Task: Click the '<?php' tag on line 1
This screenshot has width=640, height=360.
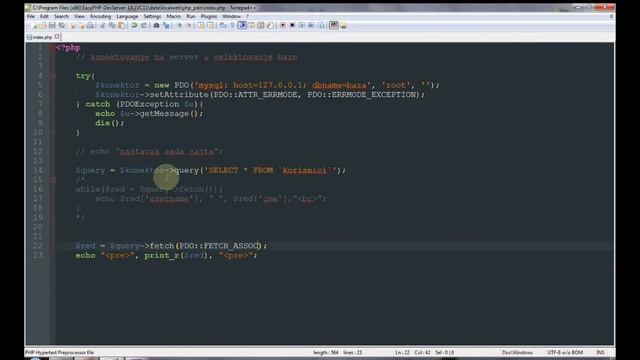Action: pyautogui.click(x=68, y=48)
